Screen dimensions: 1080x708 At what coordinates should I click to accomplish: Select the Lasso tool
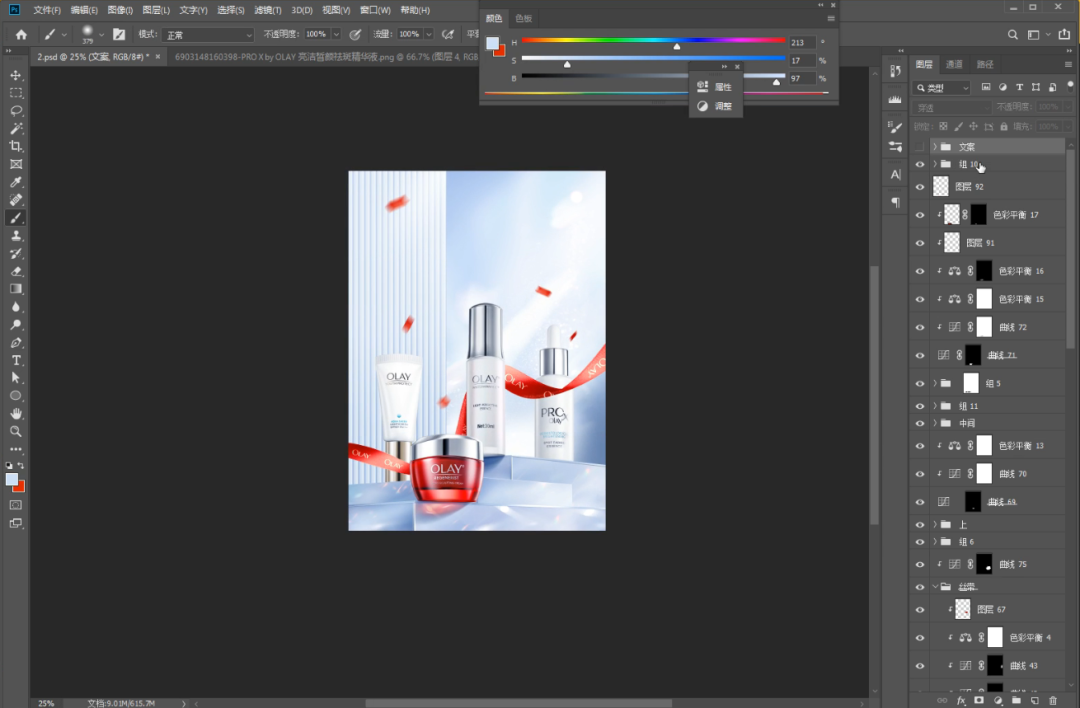(16, 110)
